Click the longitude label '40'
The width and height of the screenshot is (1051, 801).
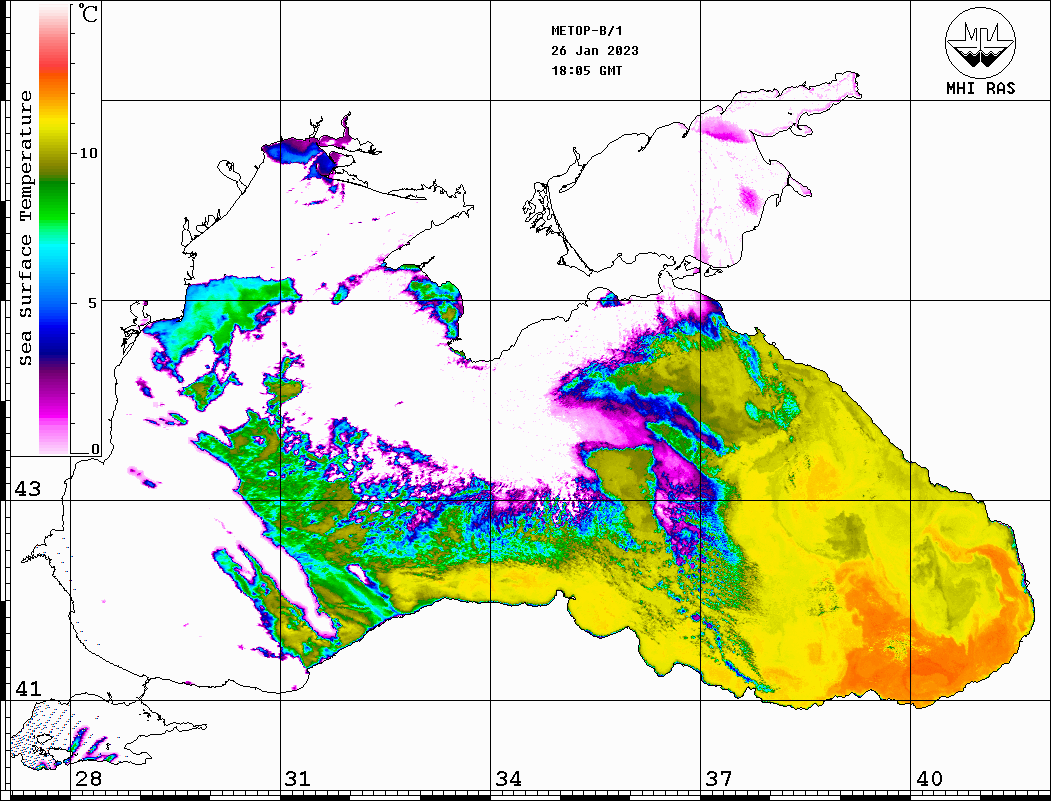929,779
